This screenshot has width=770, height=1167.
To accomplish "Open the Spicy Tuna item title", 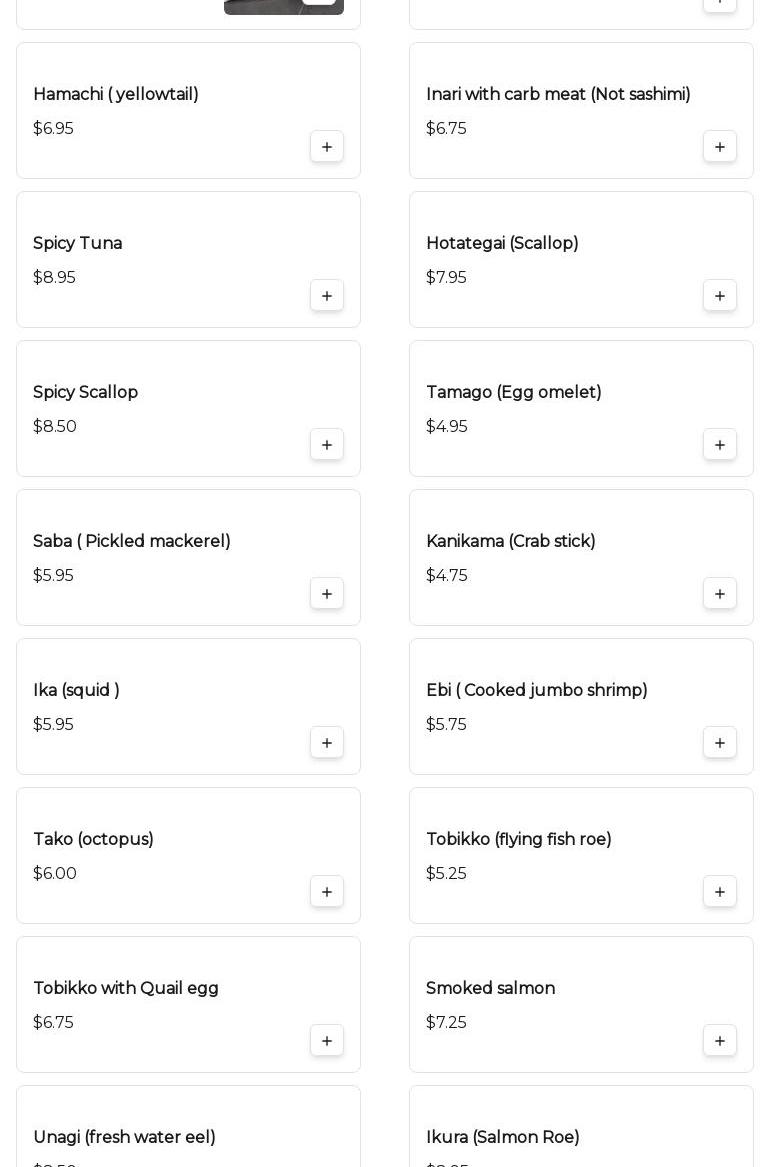I will [78, 244].
